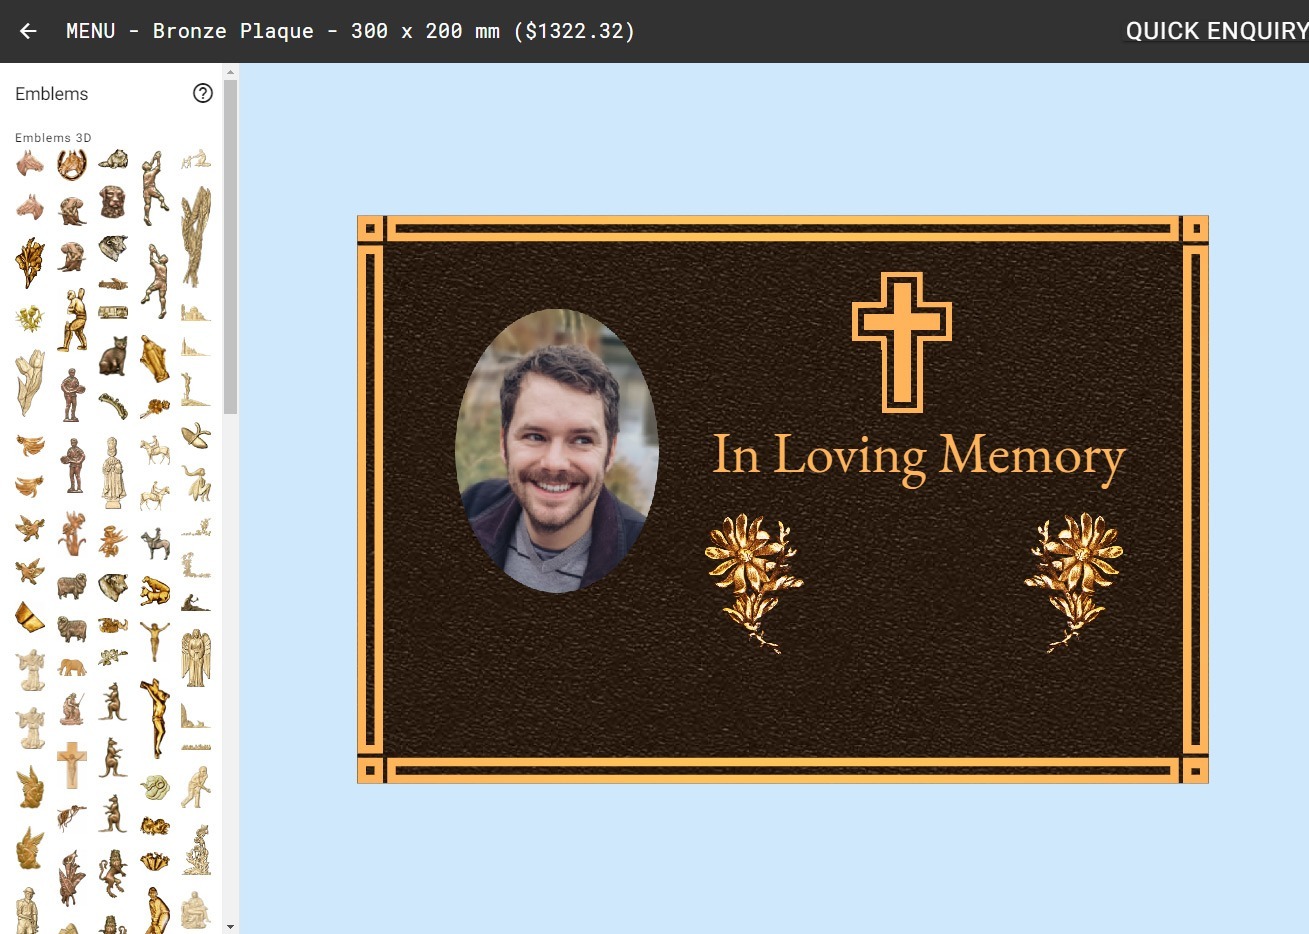1309x934 pixels.
Task: Select the lawn bowls player emblem
Action: point(196,788)
